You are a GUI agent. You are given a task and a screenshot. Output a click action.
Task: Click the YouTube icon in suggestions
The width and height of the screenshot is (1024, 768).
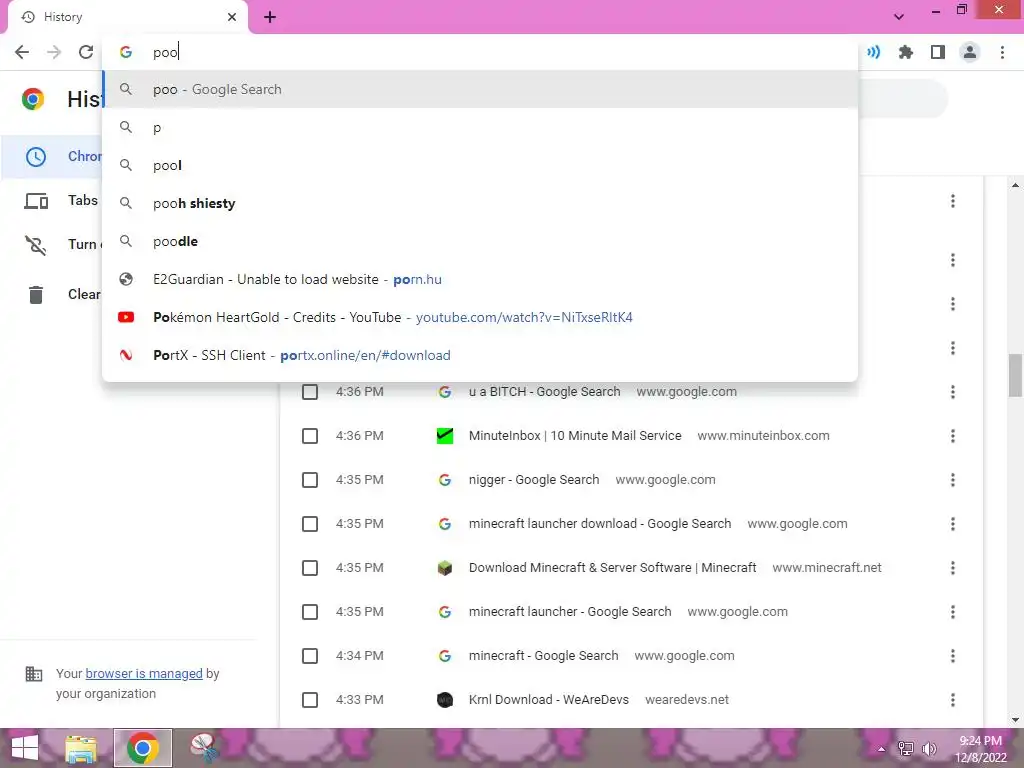126,317
